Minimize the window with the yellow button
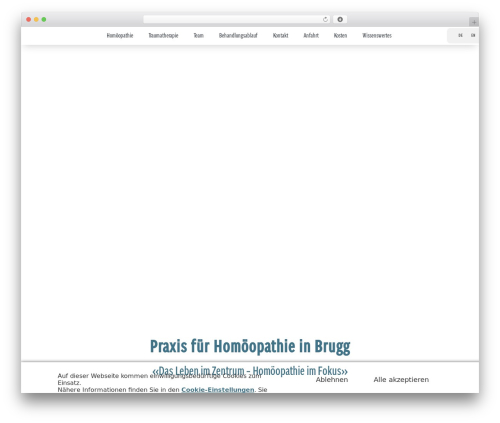Screen dimensions: 500x423 point(36,20)
